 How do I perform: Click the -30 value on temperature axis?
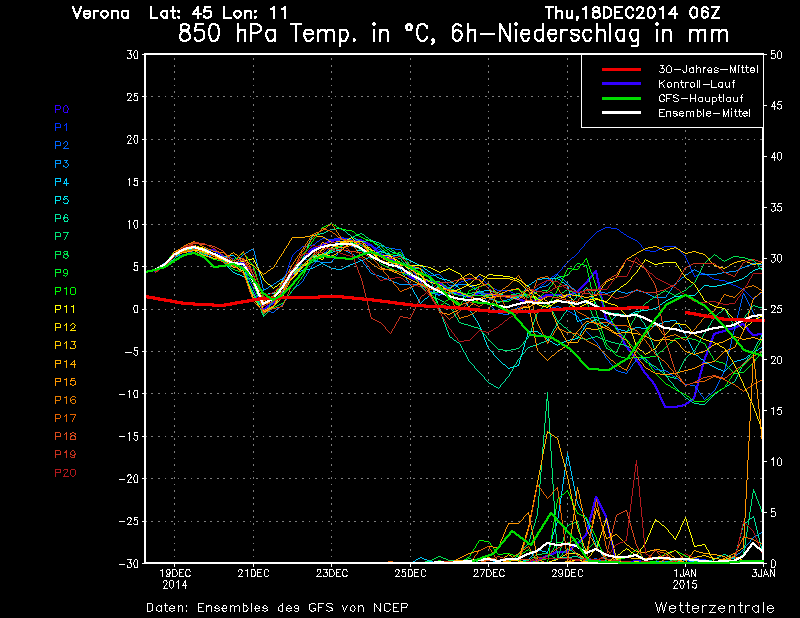point(129,563)
